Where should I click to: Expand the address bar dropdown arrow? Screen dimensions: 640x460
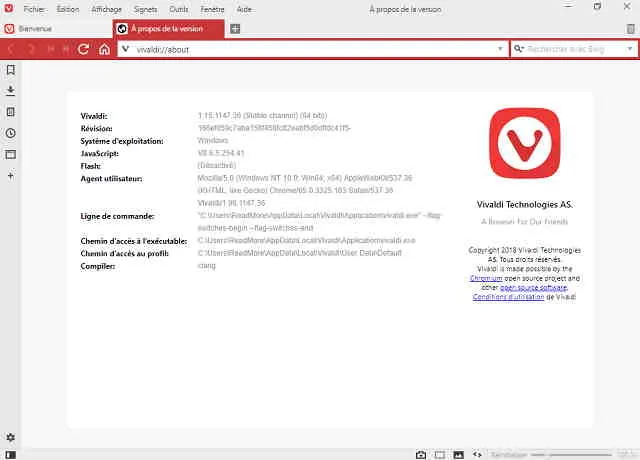(500, 49)
